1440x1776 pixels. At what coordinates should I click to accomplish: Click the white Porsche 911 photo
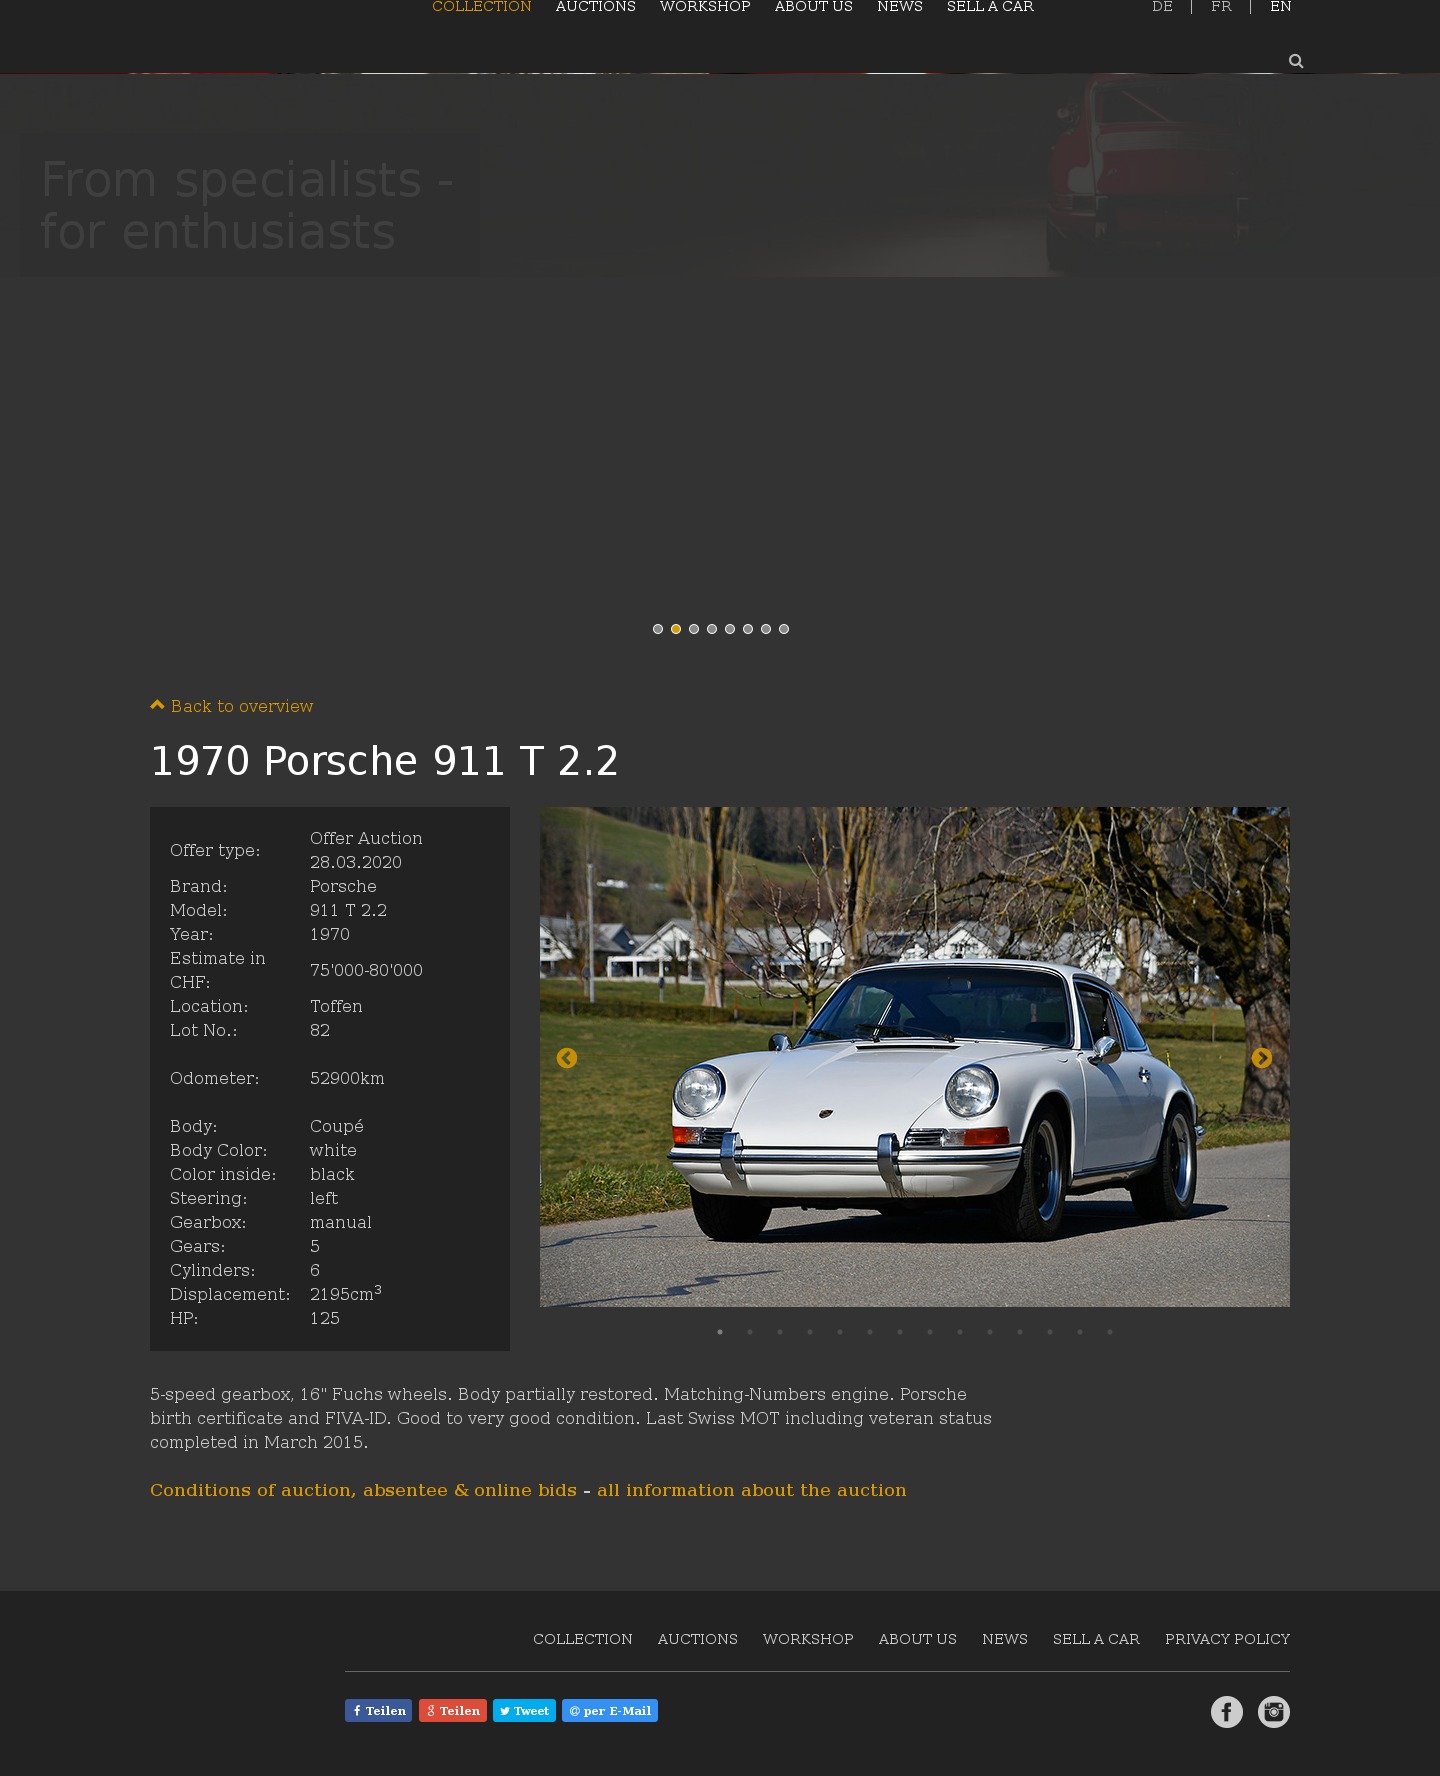click(915, 1057)
